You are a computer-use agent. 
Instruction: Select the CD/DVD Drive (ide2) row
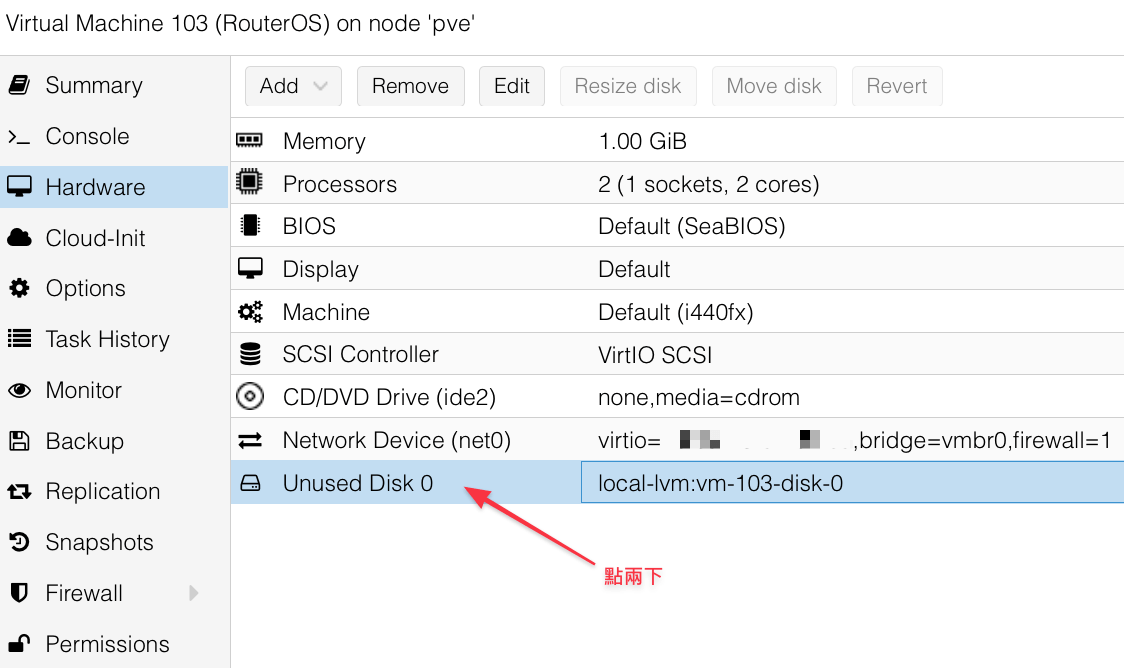pyautogui.click(x=677, y=396)
